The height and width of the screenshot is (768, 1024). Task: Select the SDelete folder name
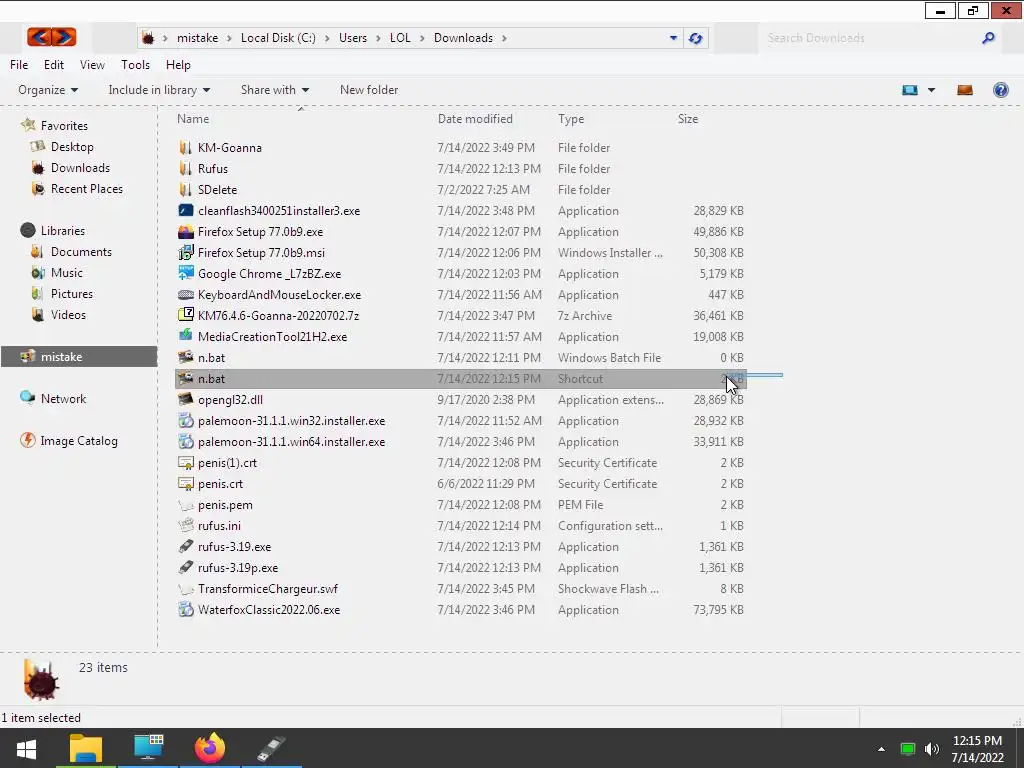click(217, 189)
